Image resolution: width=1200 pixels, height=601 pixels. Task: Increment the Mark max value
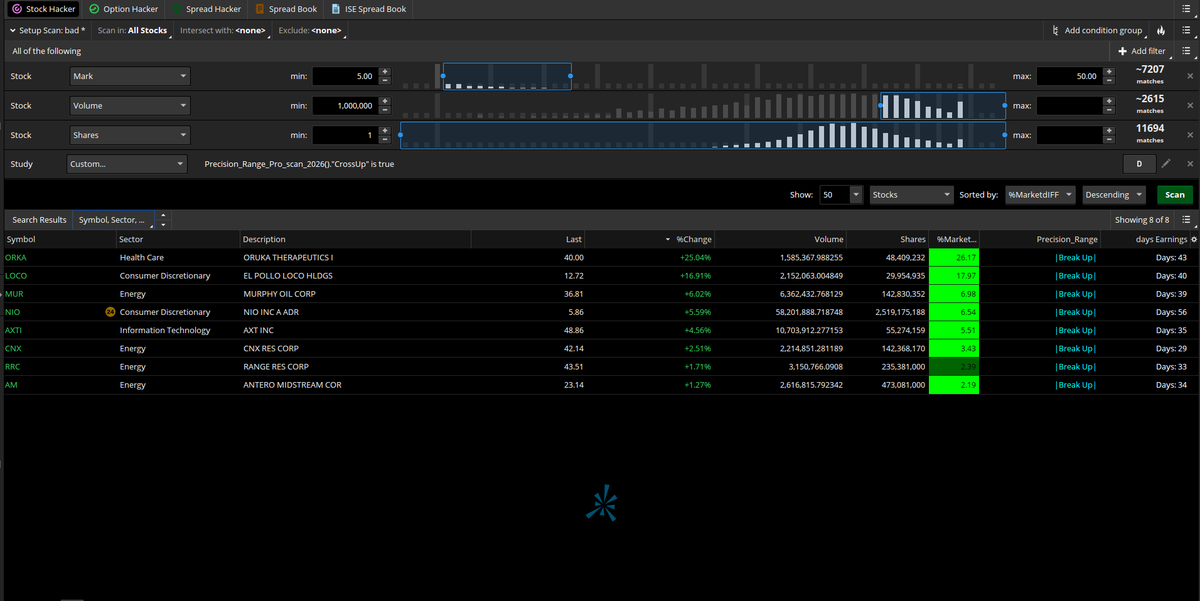[1108, 72]
